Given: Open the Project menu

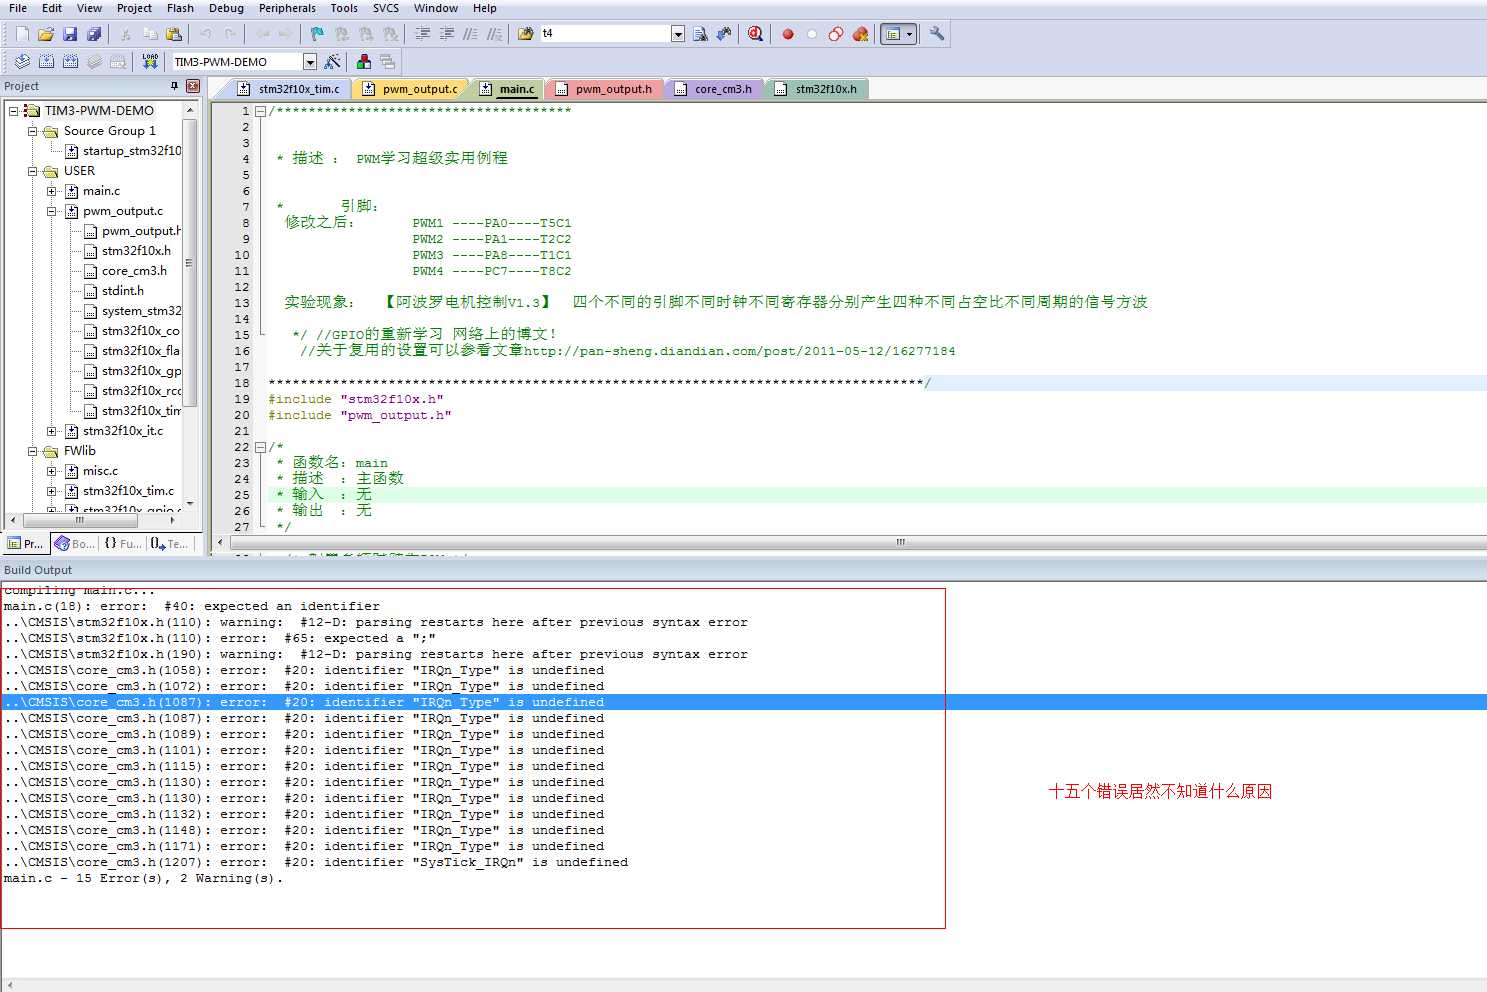Looking at the screenshot, I should click(134, 8).
